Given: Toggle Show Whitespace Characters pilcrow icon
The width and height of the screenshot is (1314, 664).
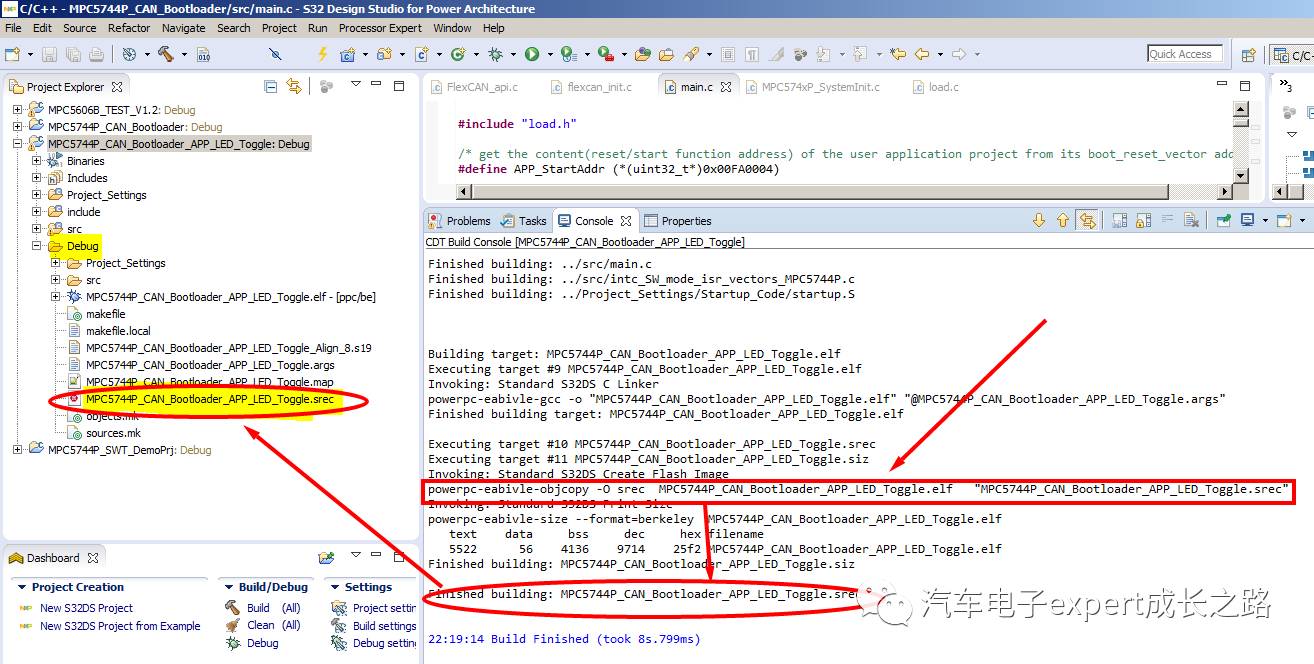Looking at the screenshot, I should tap(751, 54).
